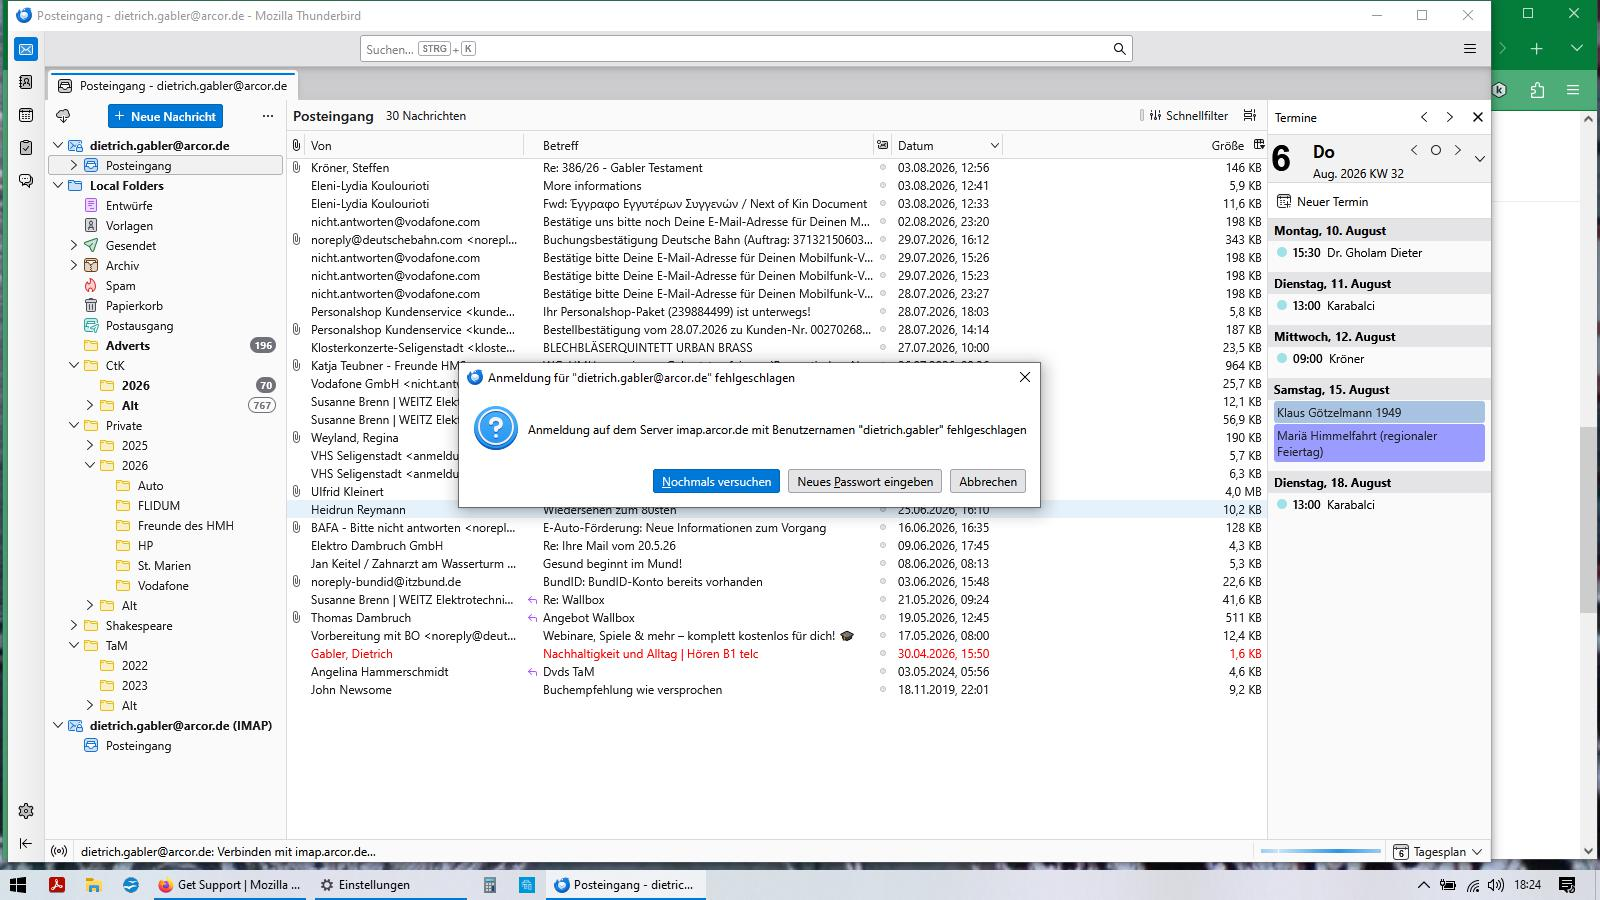
Task: Toggle read status of BAFA message
Action: 882,528
